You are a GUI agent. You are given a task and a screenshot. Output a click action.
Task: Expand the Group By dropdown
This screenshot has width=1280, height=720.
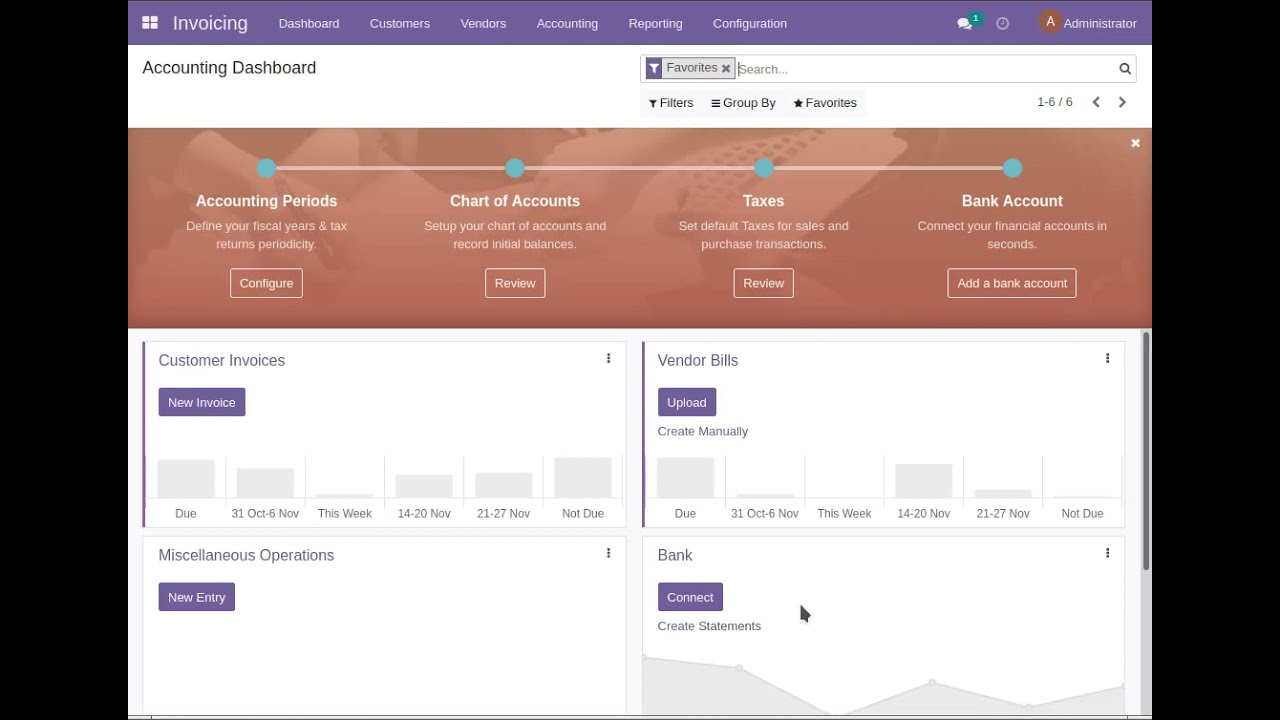[x=743, y=103]
